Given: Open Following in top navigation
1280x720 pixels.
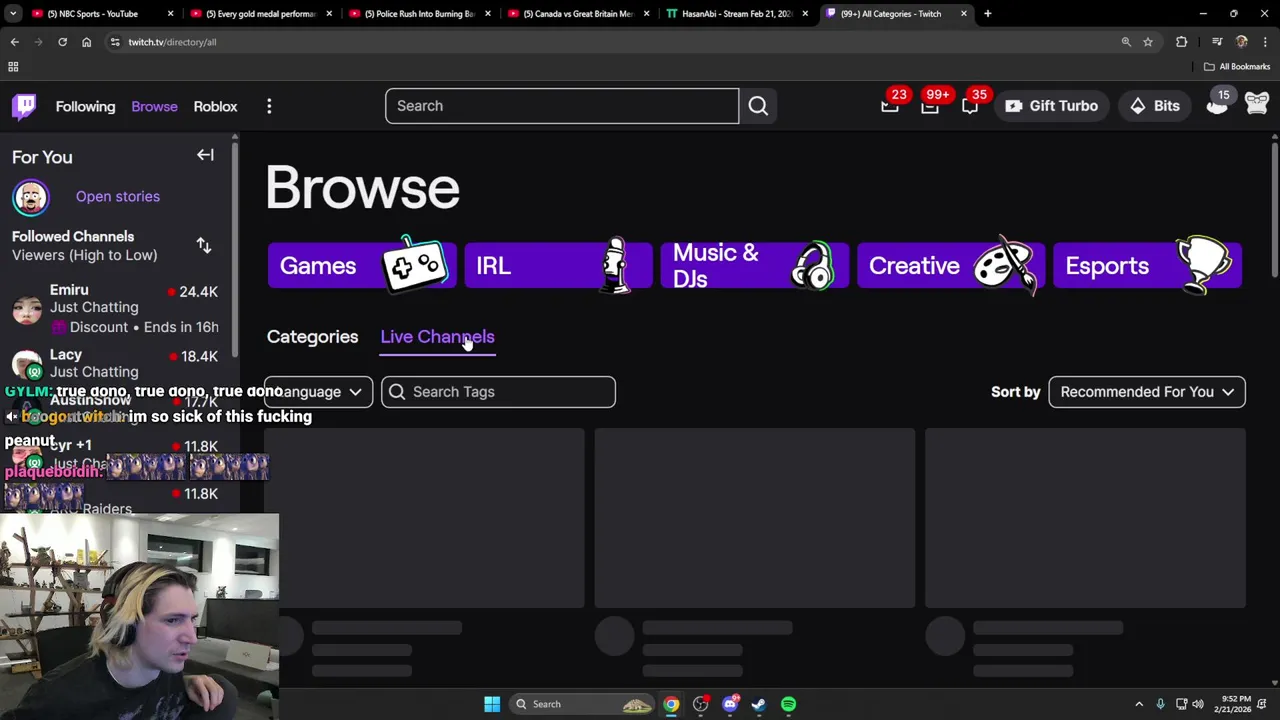Looking at the screenshot, I should coord(85,106).
